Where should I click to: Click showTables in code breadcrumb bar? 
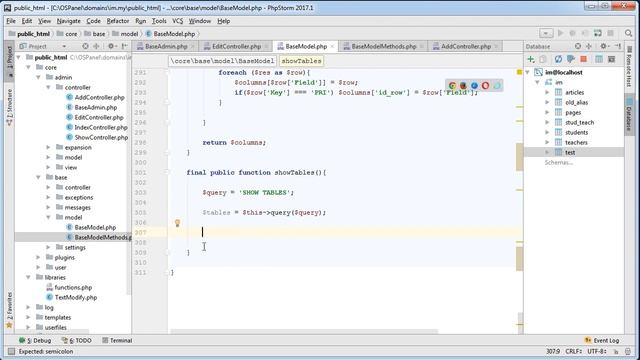(301, 61)
